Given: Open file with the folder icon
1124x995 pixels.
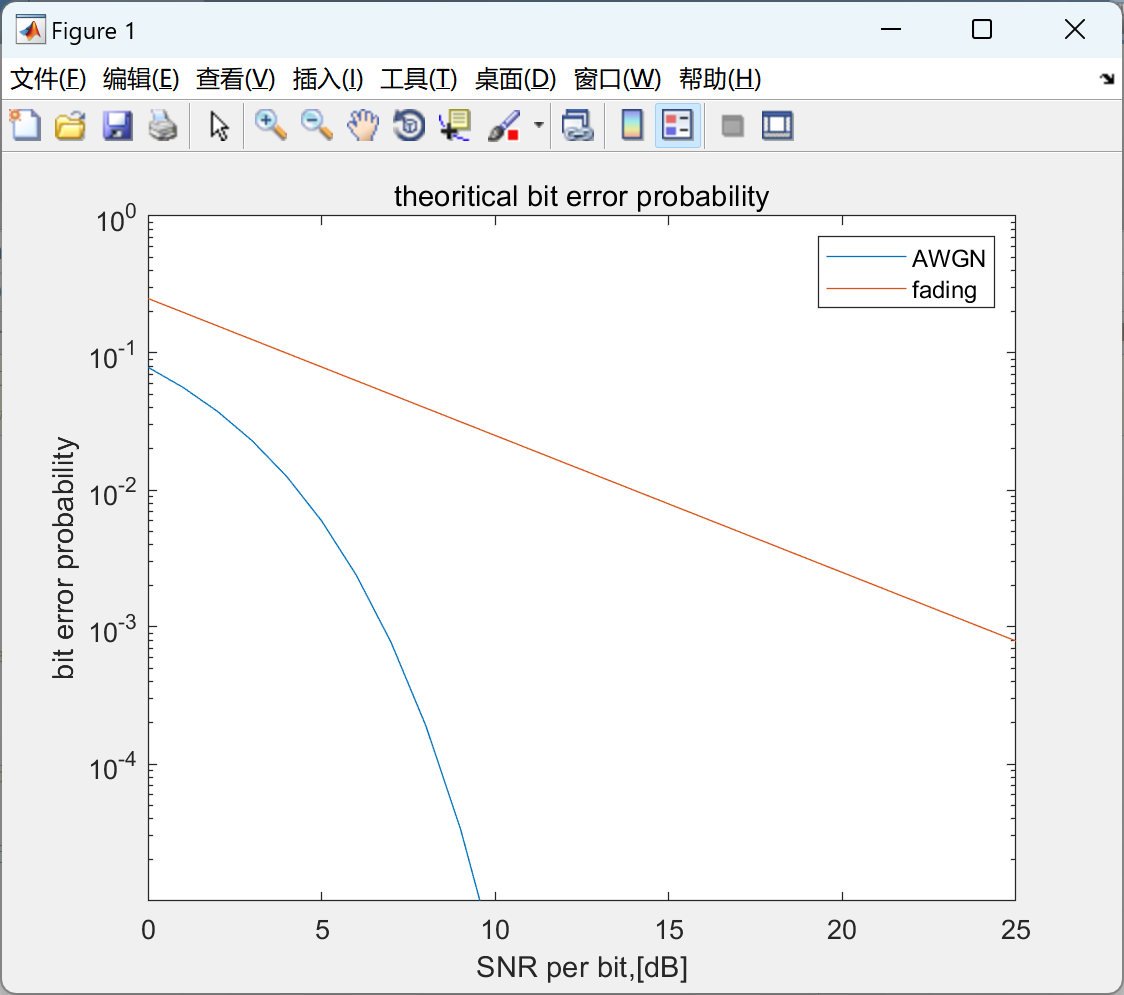Looking at the screenshot, I should tap(71, 125).
